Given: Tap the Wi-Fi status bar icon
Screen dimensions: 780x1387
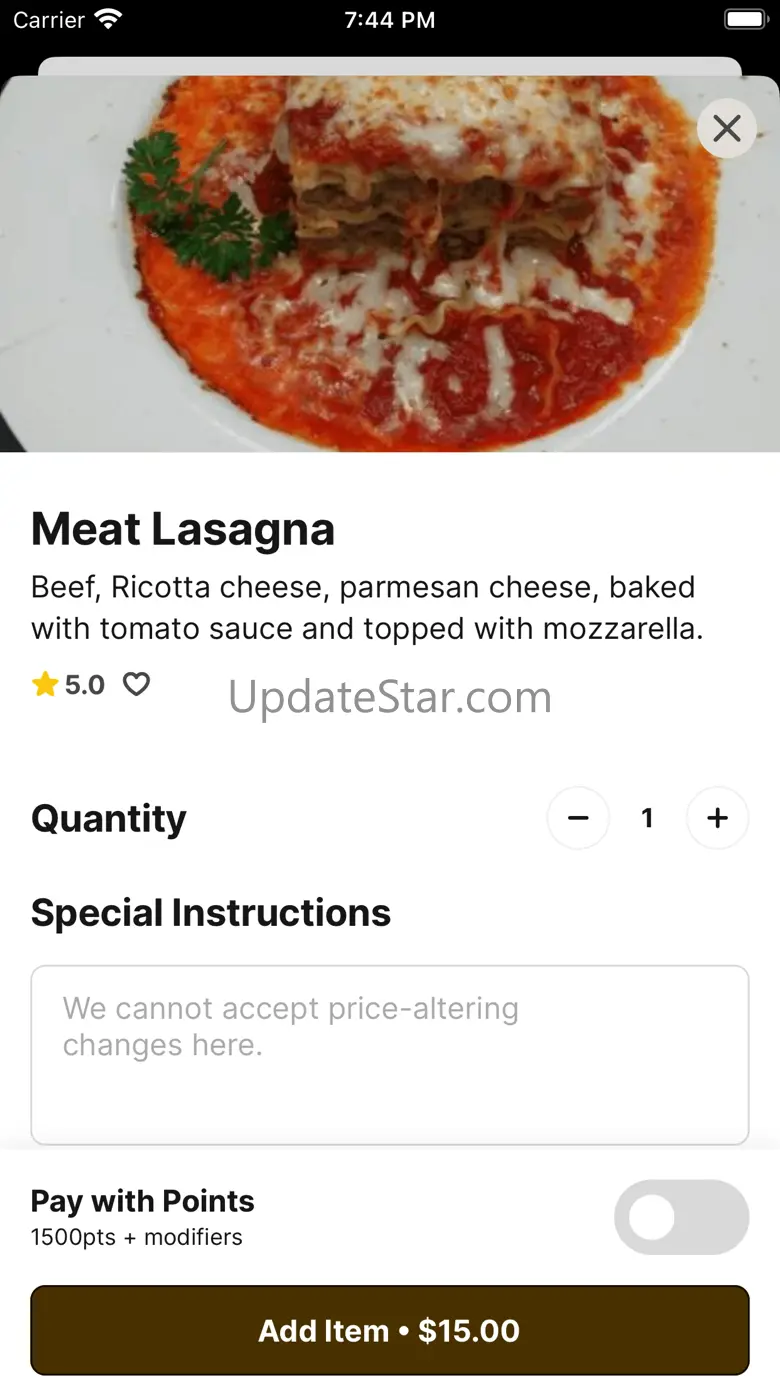Looking at the screenshot, I should [x=107, y=19].
